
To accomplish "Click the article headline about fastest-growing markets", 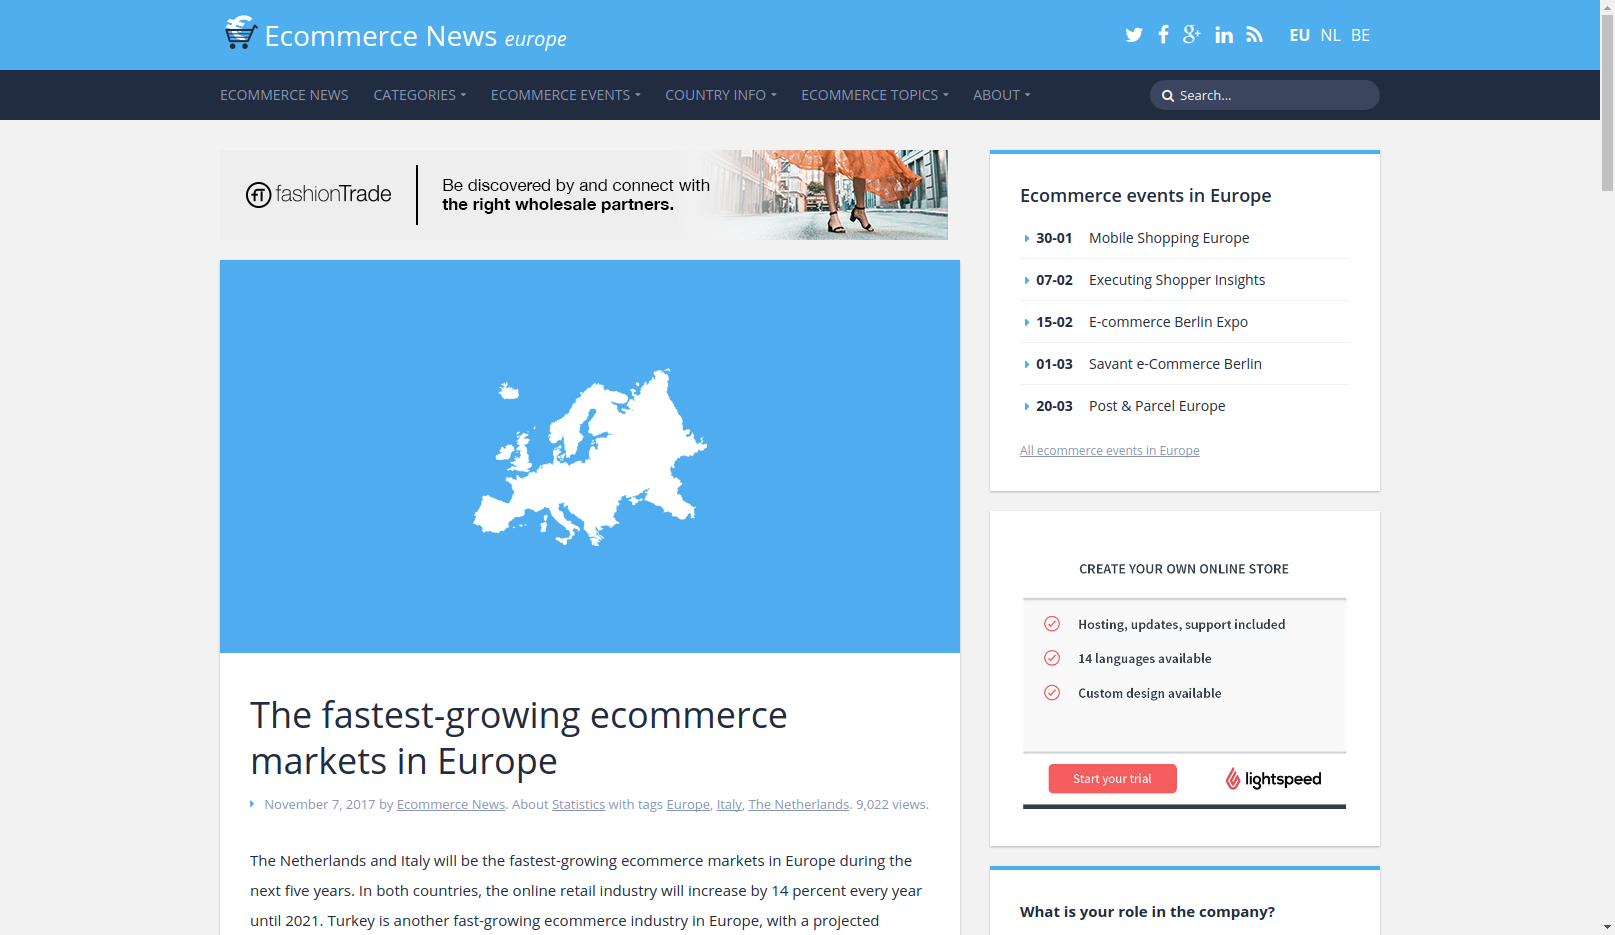I will coord(518,738).
